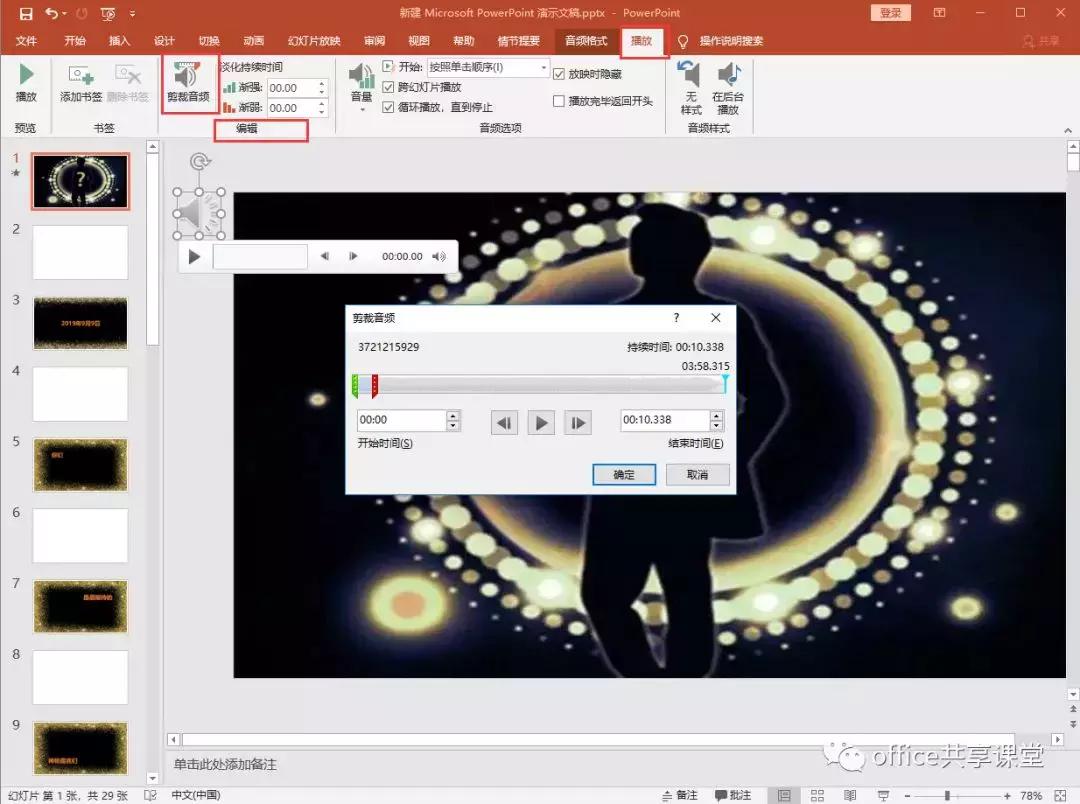Click the Redo icon in title bar
The height and width of the screenshot is (804, 1080).
(82, 13)
